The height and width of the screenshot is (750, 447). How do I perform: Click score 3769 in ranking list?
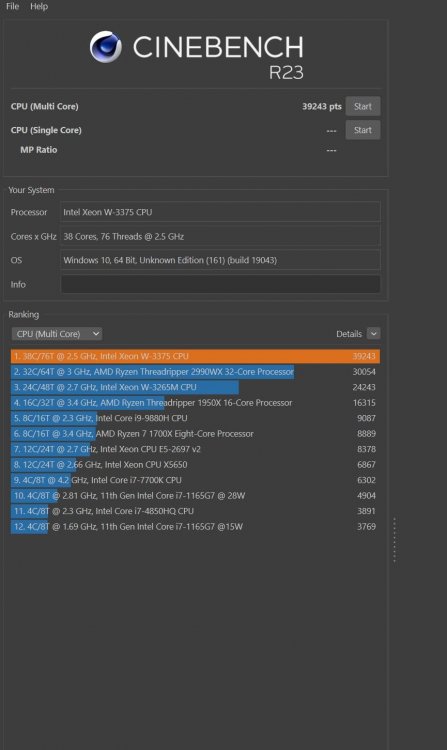tap(366, 527)
